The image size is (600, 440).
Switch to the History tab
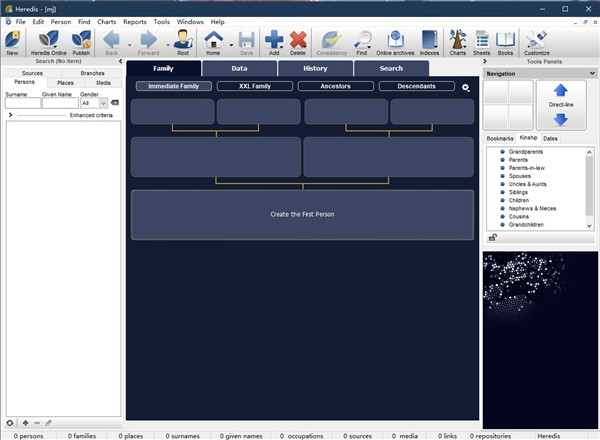tap(315, 68)
